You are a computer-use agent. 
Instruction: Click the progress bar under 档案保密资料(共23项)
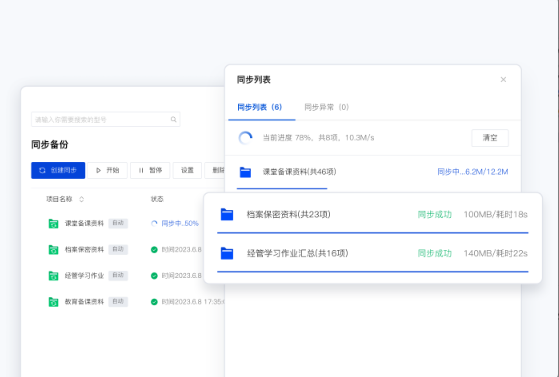[x=373, y=233]
